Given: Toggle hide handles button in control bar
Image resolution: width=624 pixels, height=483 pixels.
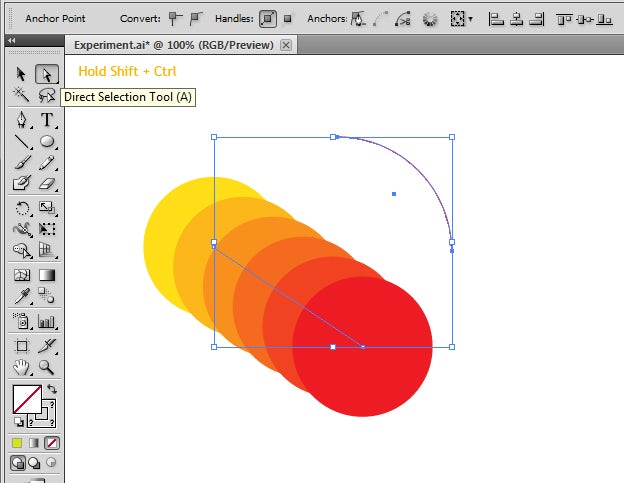Looking at the screenshot, I should [x=288, y=18].
